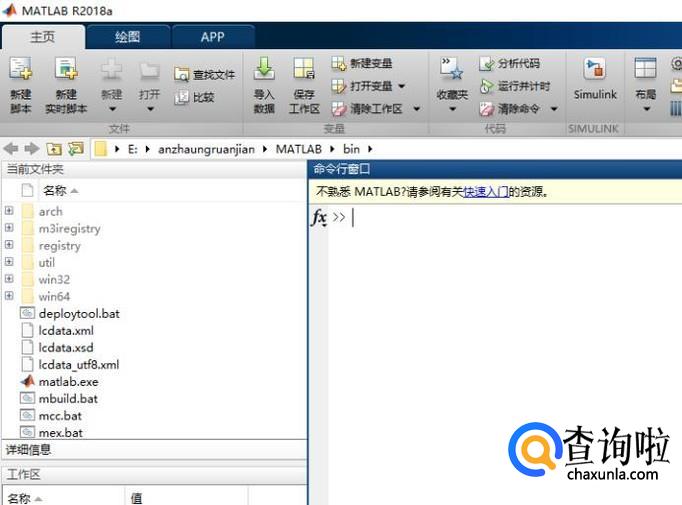
Task: Click the 工作区 panel title
Action: click(23, 474)
